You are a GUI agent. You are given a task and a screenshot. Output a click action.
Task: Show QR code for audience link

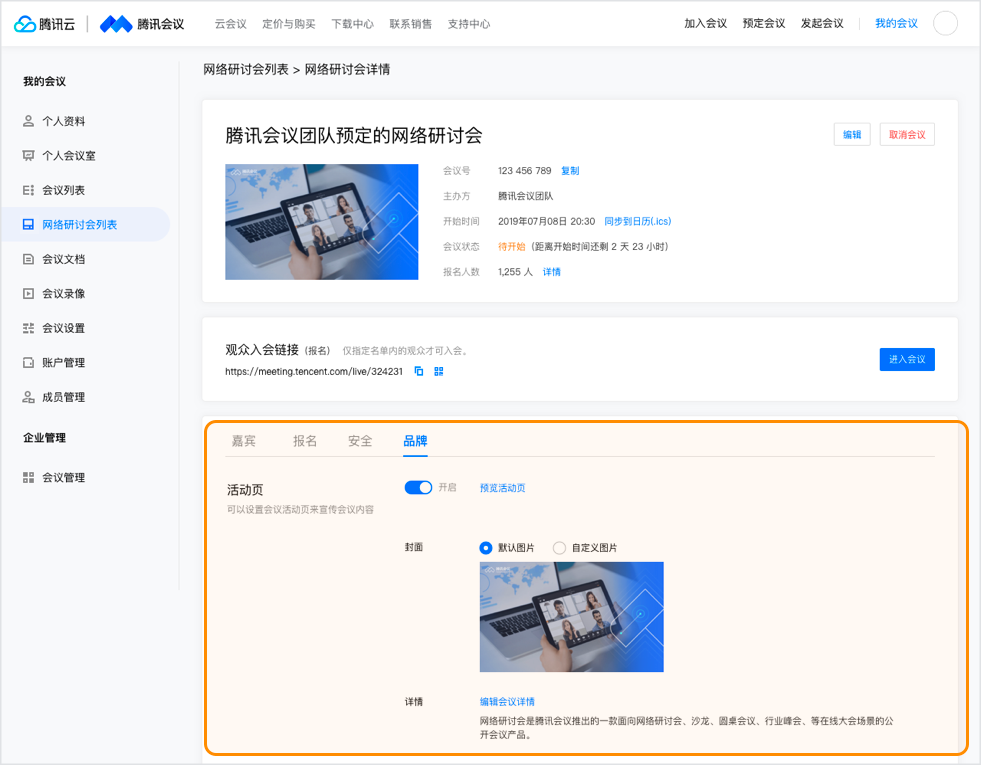coord(438,371)
